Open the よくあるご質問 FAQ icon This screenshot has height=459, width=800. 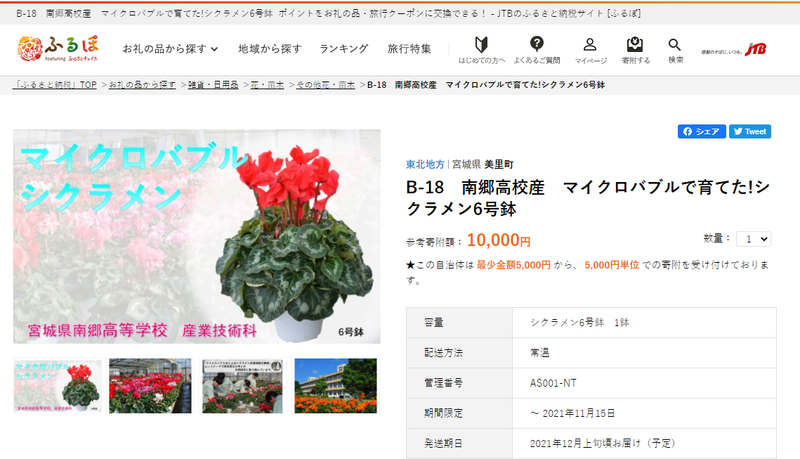(x=536, y=50)
